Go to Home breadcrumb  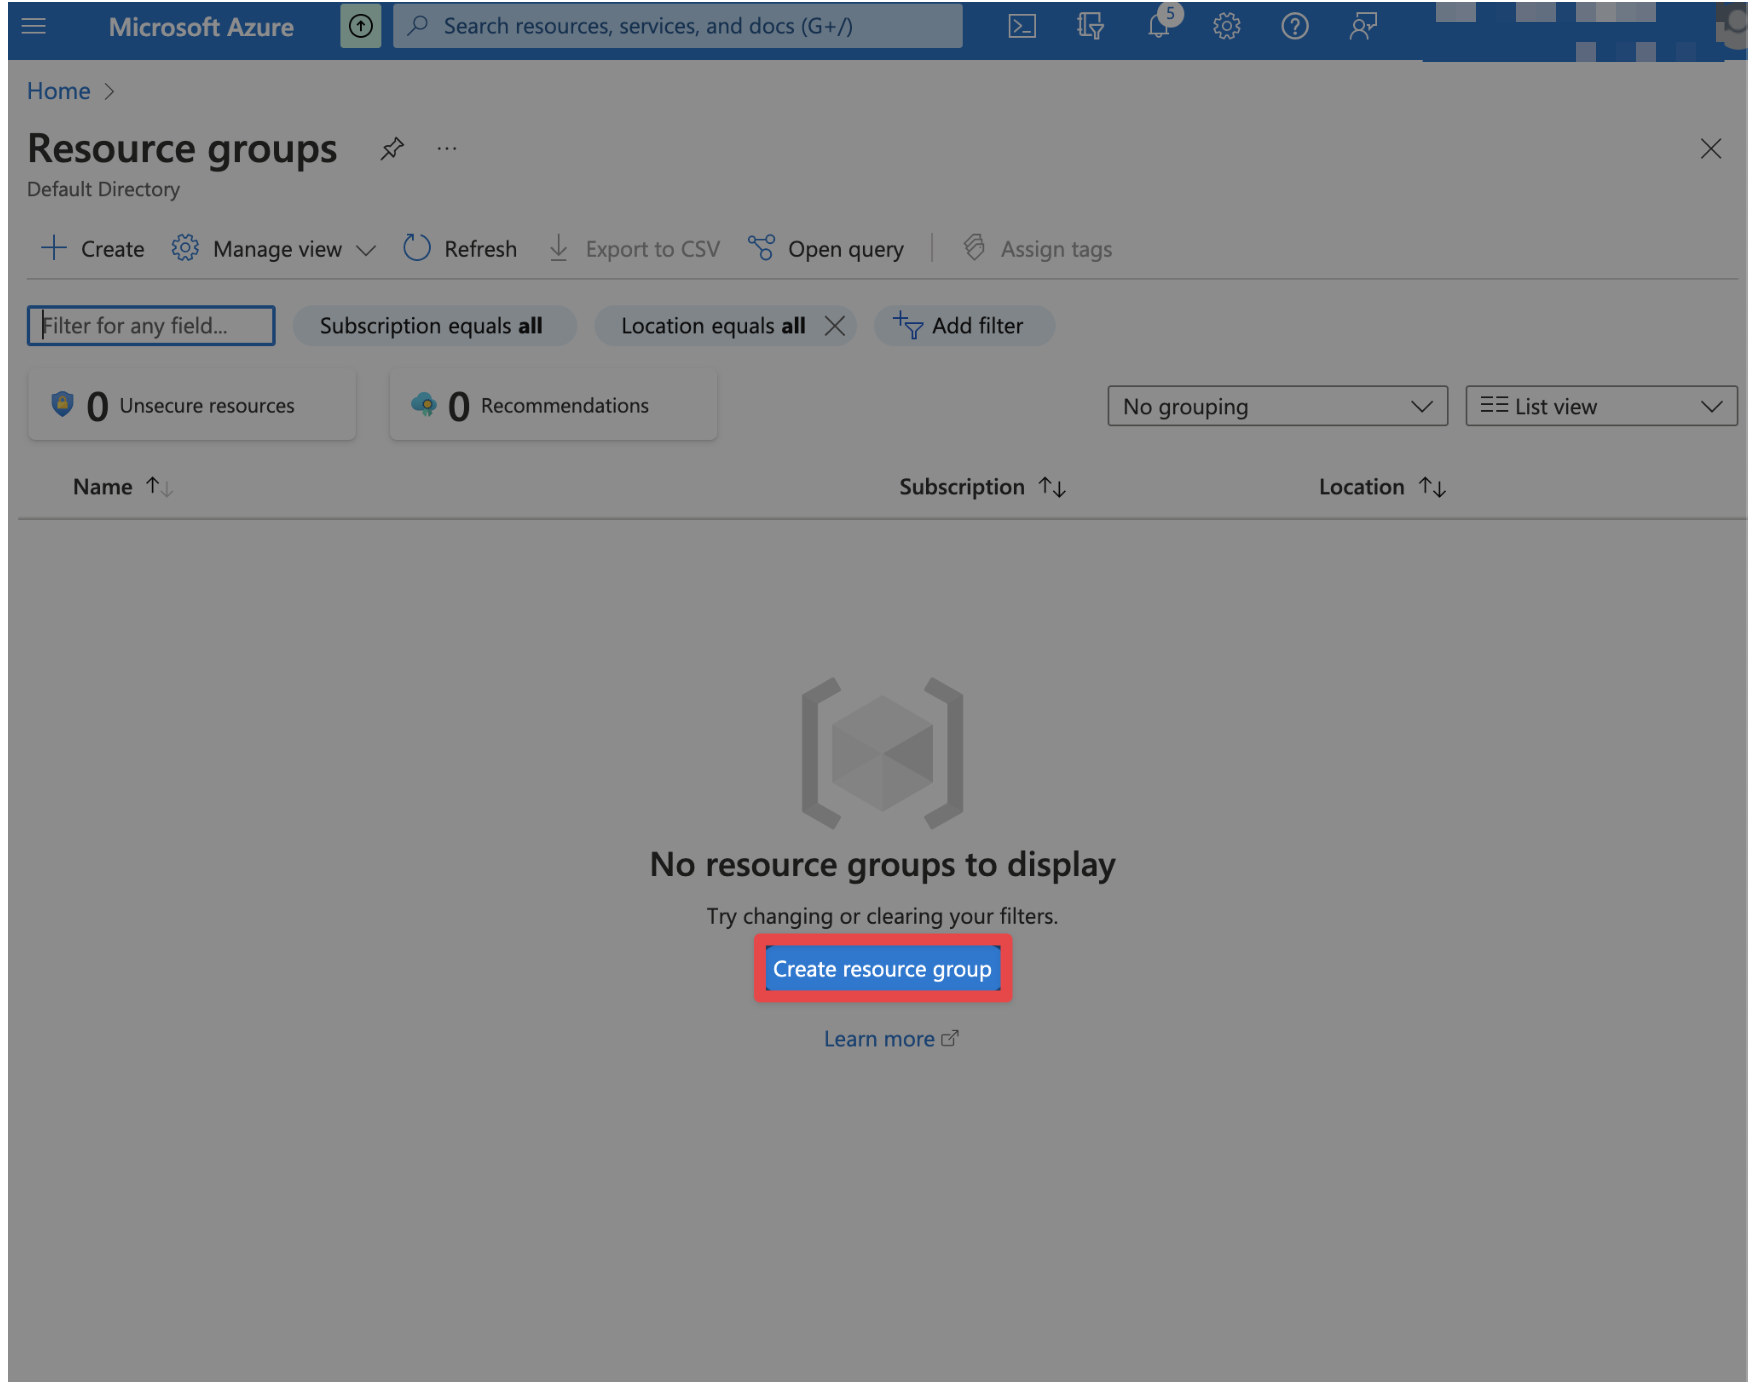coord(58,91)
